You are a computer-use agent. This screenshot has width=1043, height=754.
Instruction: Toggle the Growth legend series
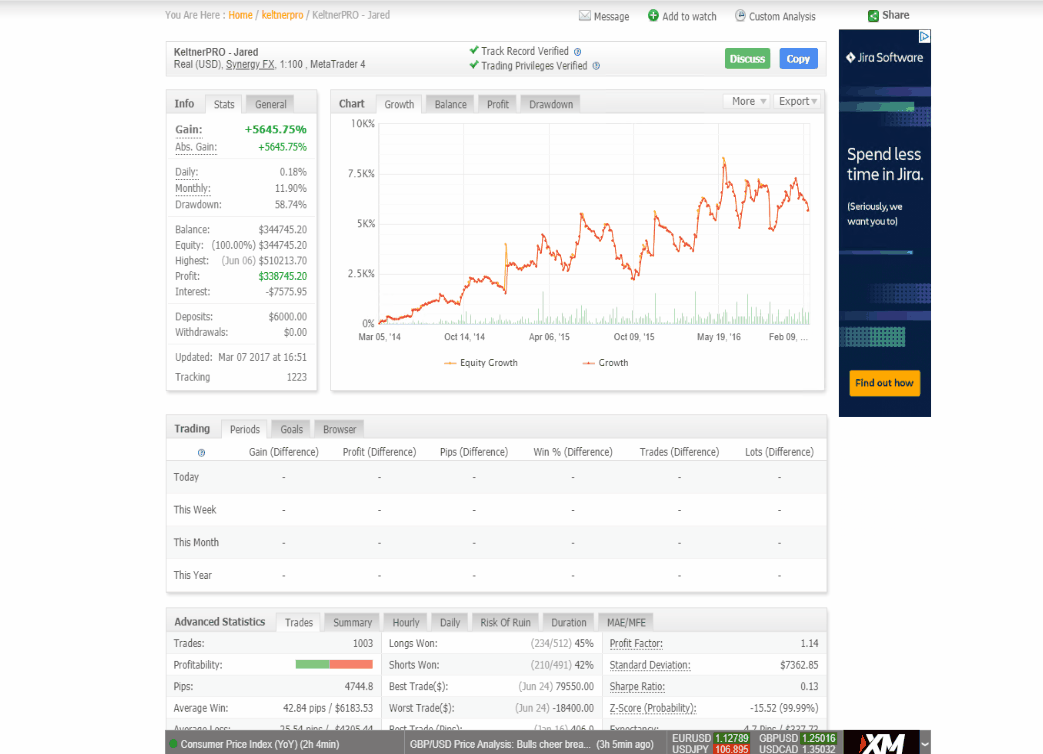pos(605,363)
